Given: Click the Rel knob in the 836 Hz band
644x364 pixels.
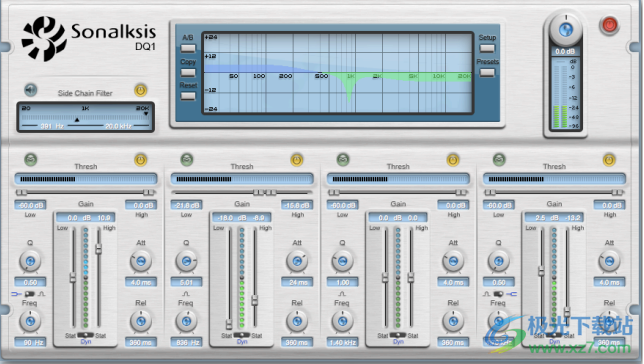Looking at the screenshot, I should [297, 321].
